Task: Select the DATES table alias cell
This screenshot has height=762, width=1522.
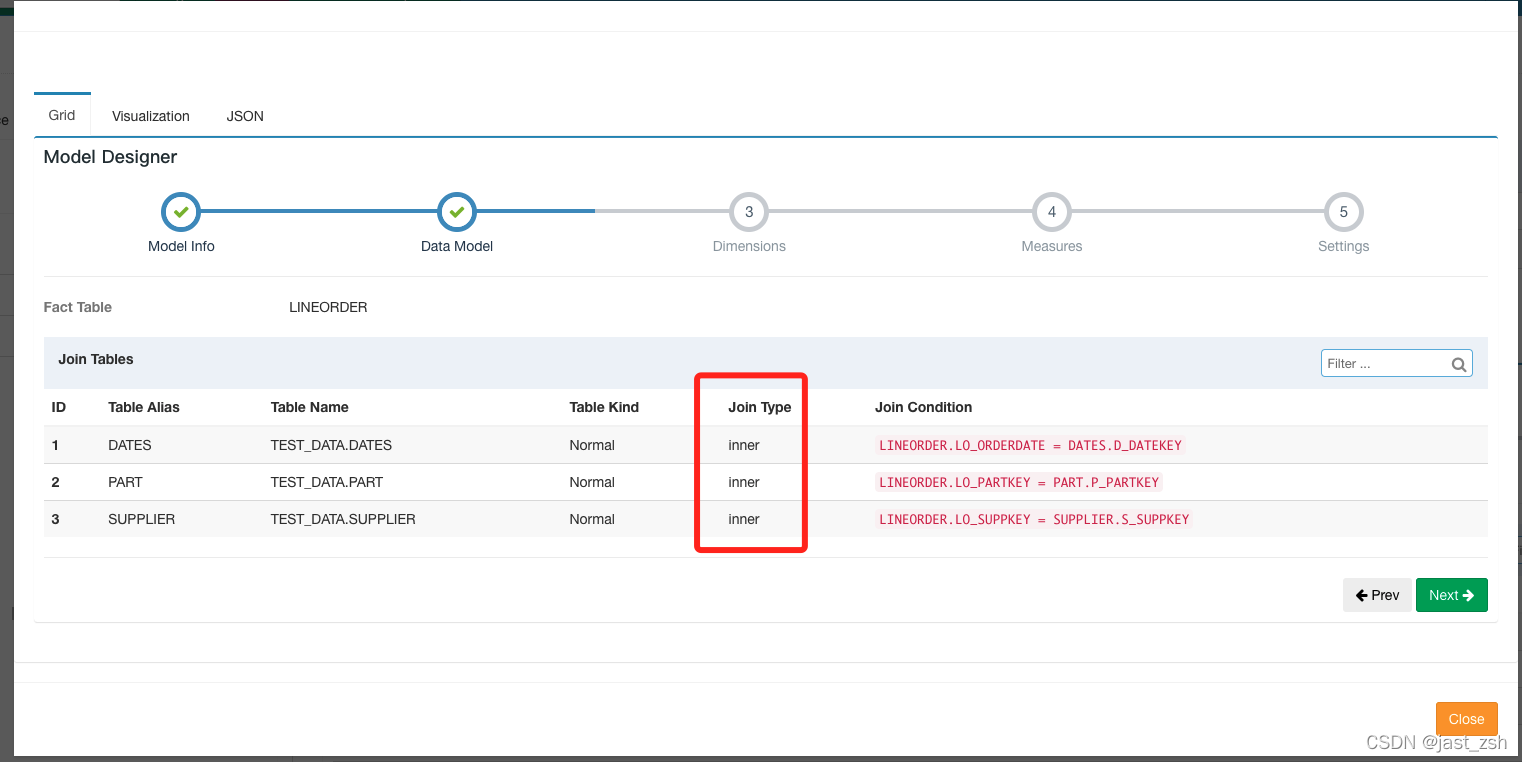Action: click(x=130, y=445)
